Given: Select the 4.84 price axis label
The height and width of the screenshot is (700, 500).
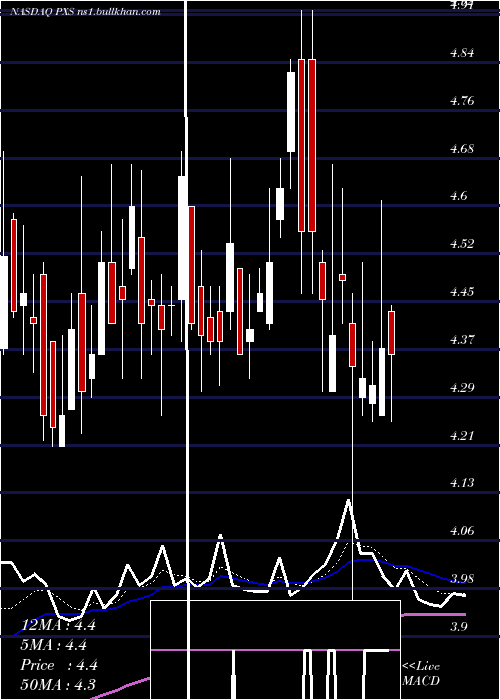Looking at the screenshot, I should point(462,53).
